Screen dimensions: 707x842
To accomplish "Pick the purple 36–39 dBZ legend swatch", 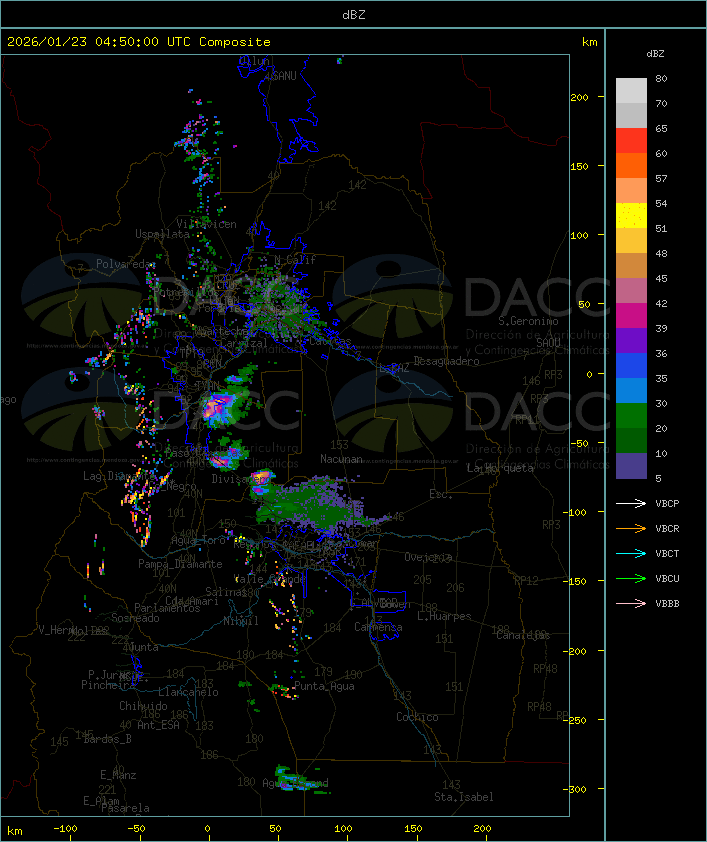I will click(631, 341).
